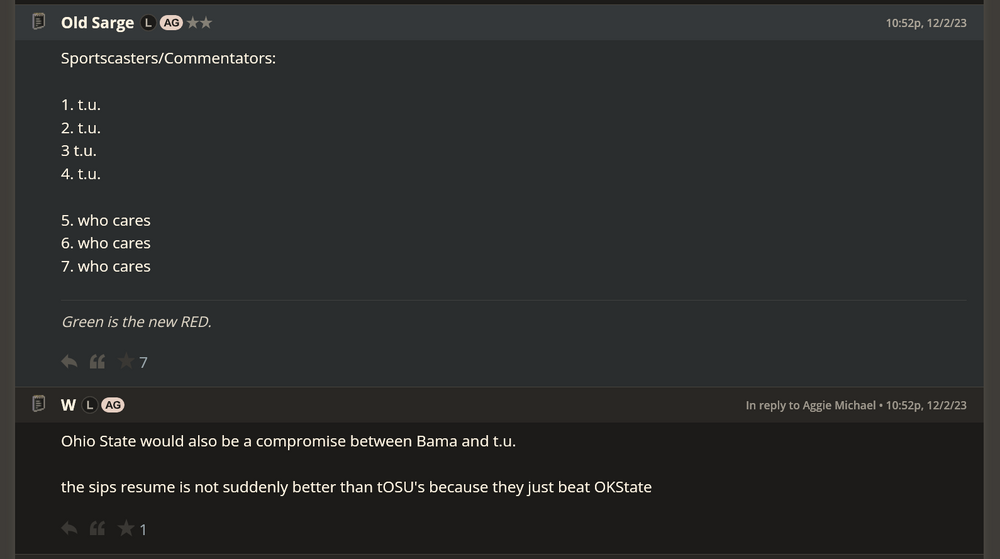Click the timestamp on Old Sarge's post
The height and width of the screenshot is (559, 1000).
click(x=926, y=22)
